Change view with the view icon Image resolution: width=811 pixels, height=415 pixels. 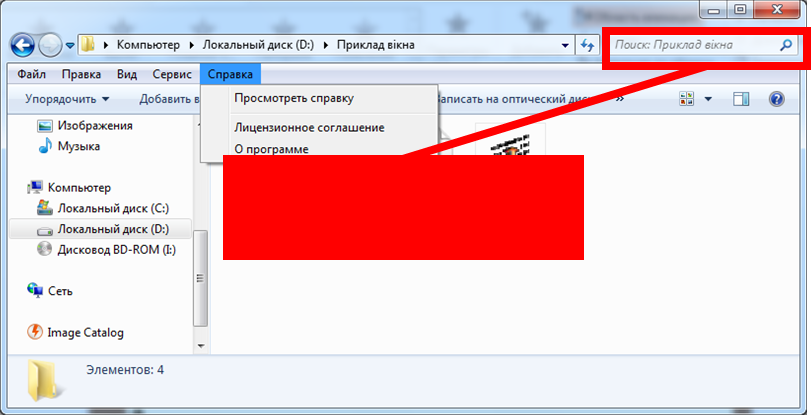686,99
